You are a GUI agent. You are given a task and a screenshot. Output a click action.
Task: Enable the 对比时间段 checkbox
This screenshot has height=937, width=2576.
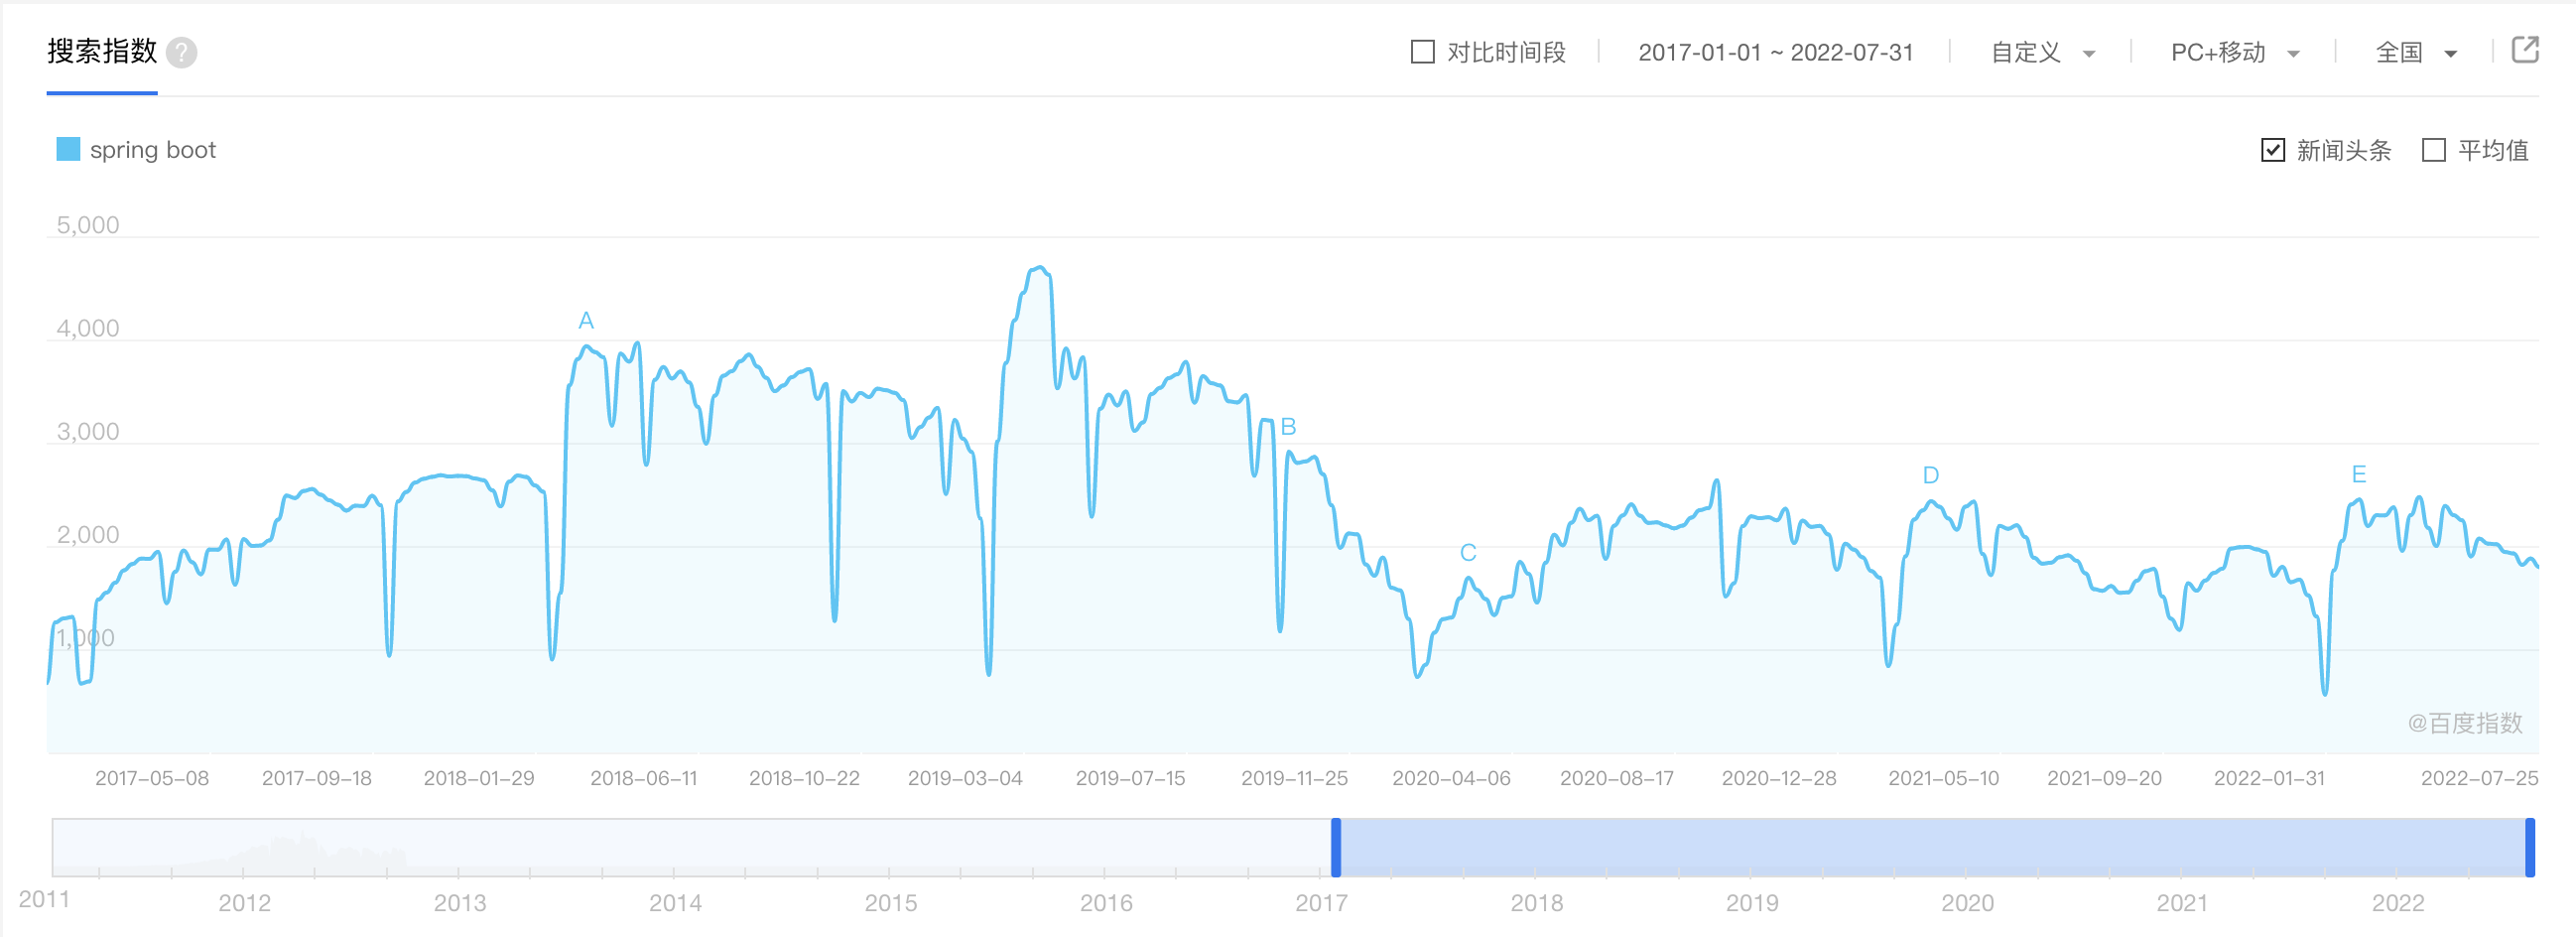pos(1422,52)
